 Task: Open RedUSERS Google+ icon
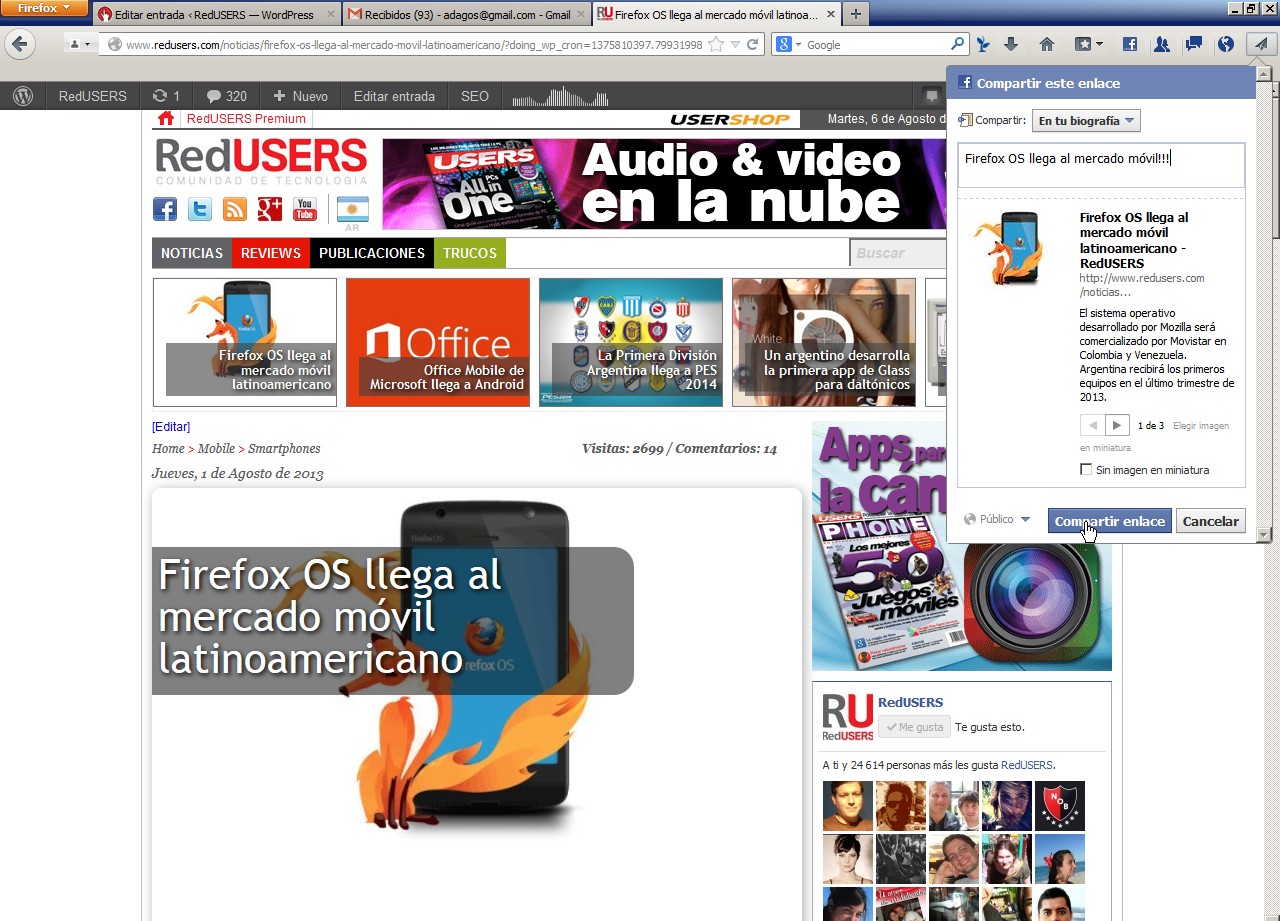pyautogui.click(x=270, y=209)
